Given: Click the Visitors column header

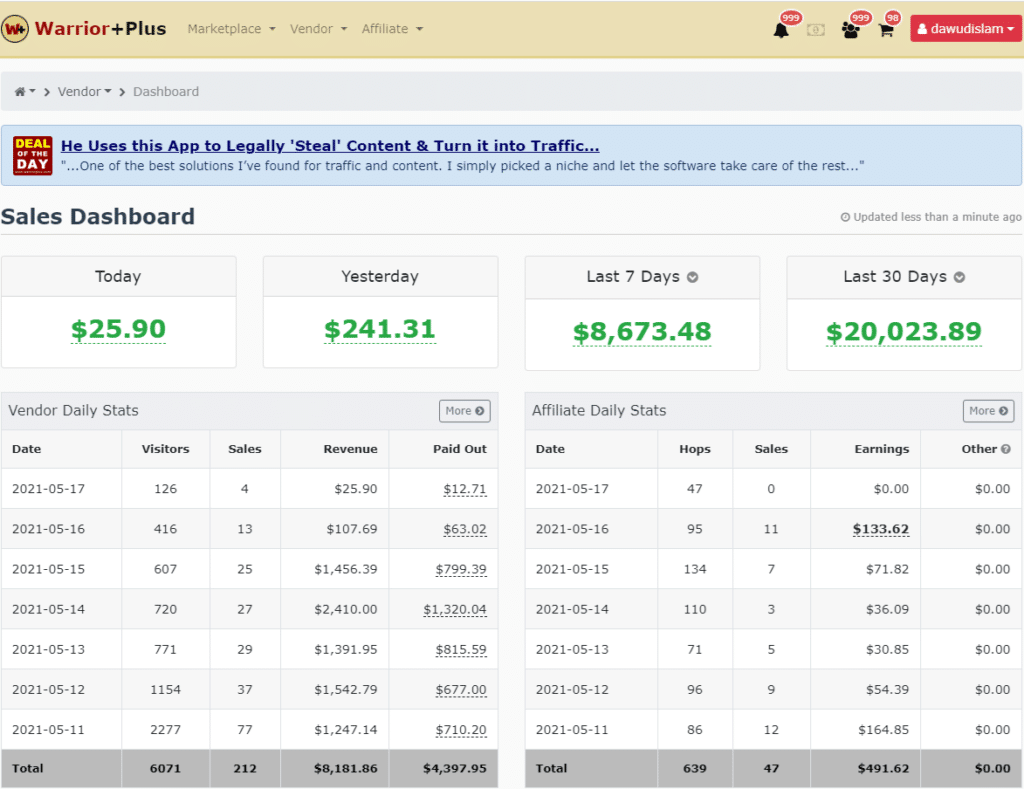Looking at the screenshot, I should (165, 449).
